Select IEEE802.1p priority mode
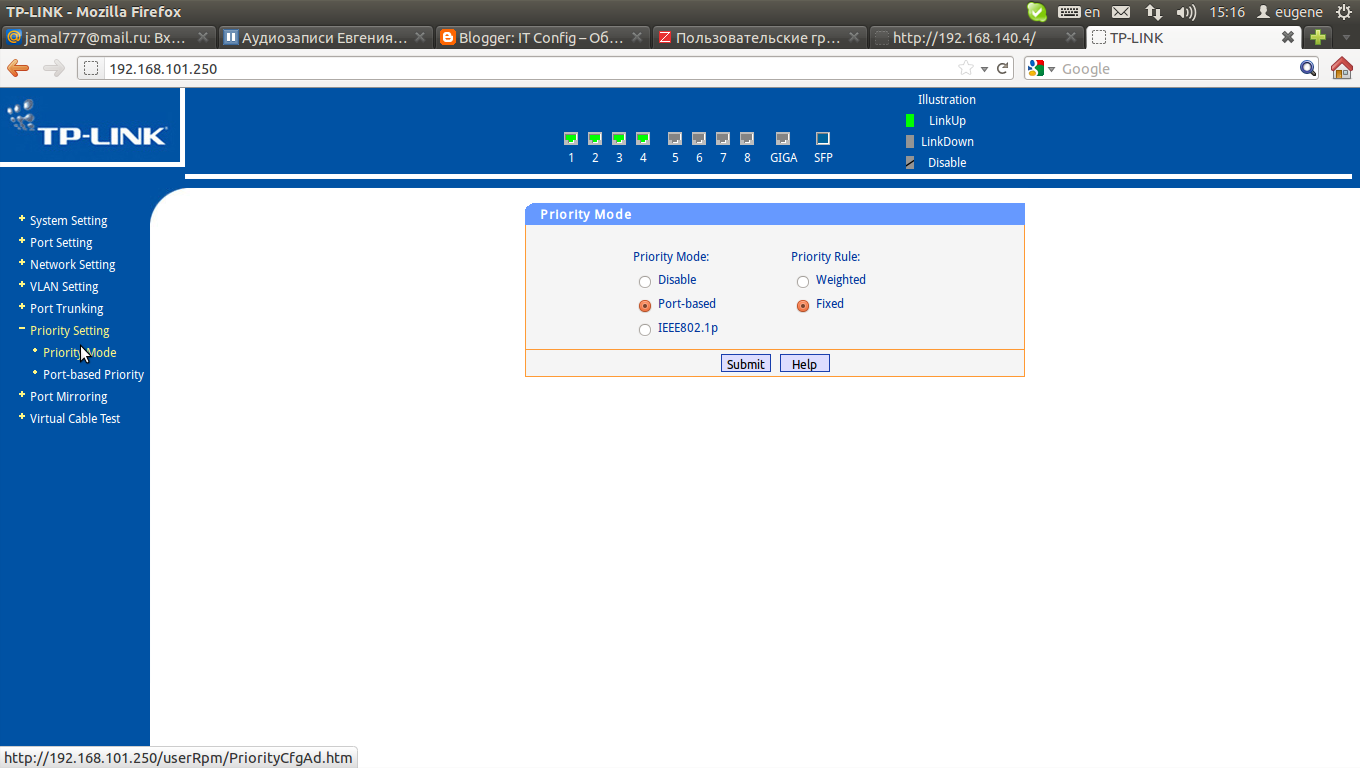The width and height of the screenshot is (1360, 768). click(645, 330)
